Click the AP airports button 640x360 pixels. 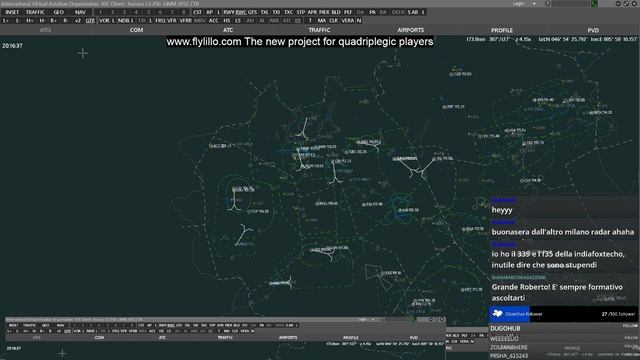click(x=209, y=12)
